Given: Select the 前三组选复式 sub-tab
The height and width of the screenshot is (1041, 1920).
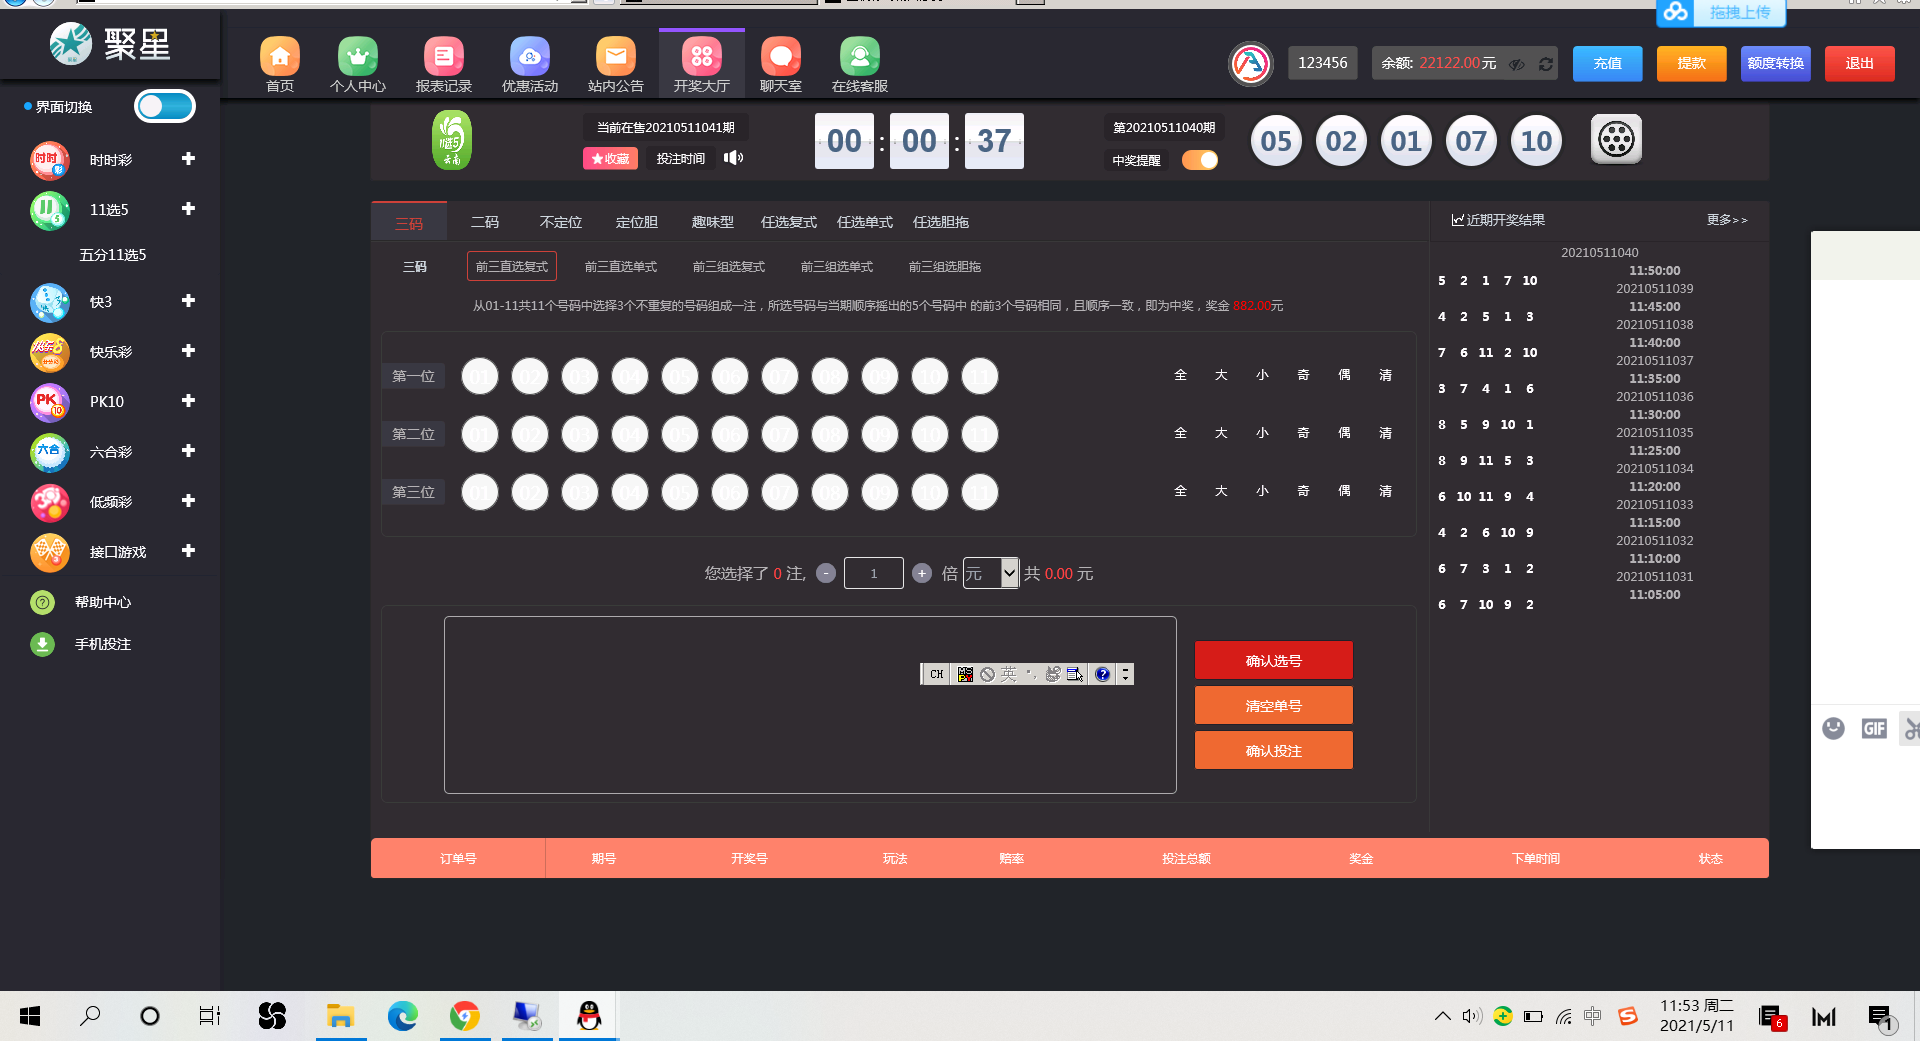Looking at the screenshot, I should (728, 267).
